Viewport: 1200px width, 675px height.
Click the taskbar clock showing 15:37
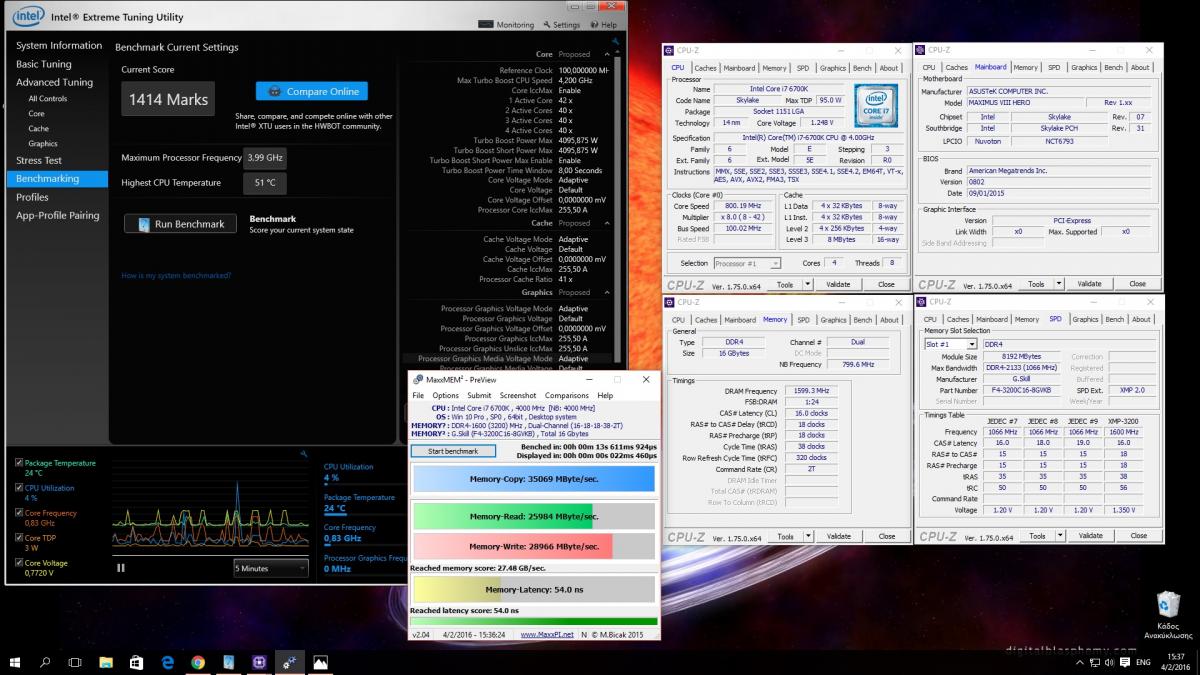point(1176,662)
